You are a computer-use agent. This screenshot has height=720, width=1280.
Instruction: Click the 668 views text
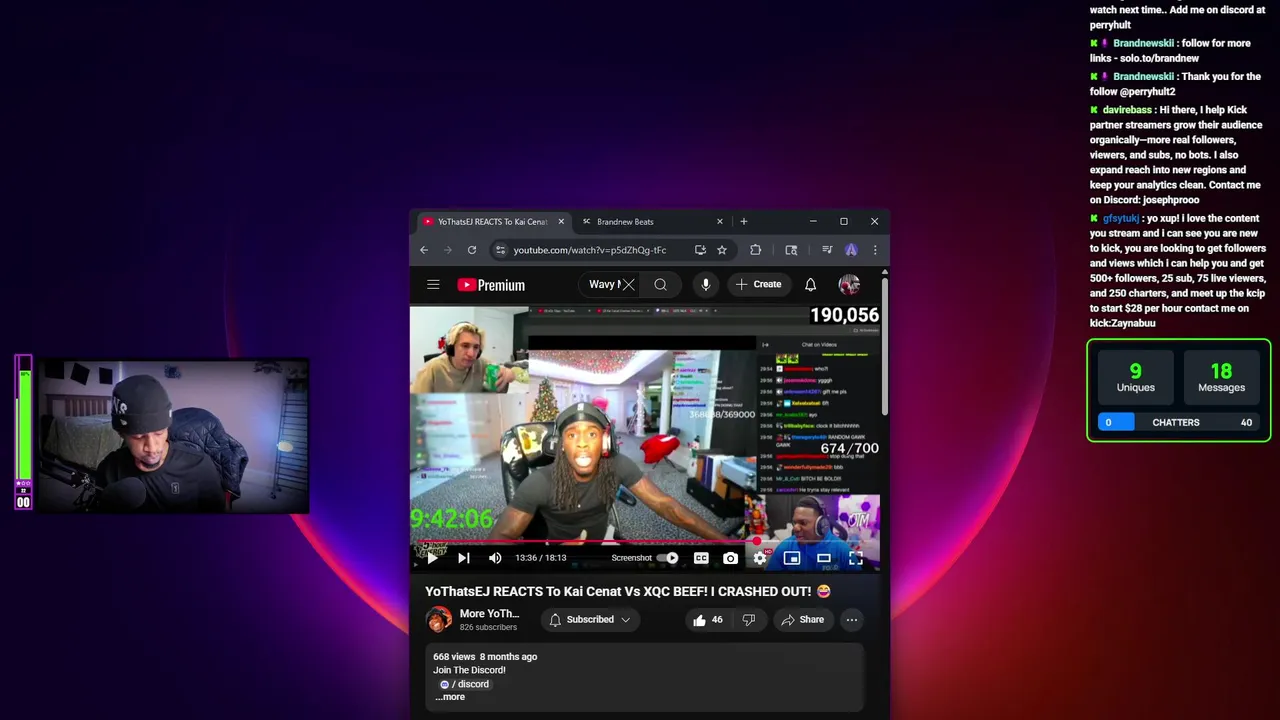(454, 657)
